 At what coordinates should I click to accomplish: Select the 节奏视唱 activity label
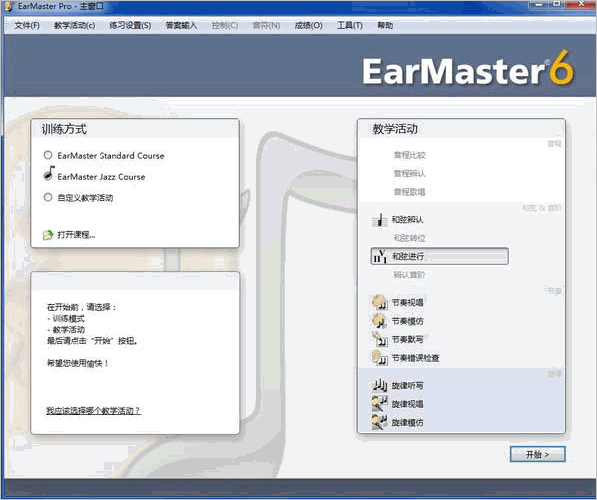coord(407,303)
